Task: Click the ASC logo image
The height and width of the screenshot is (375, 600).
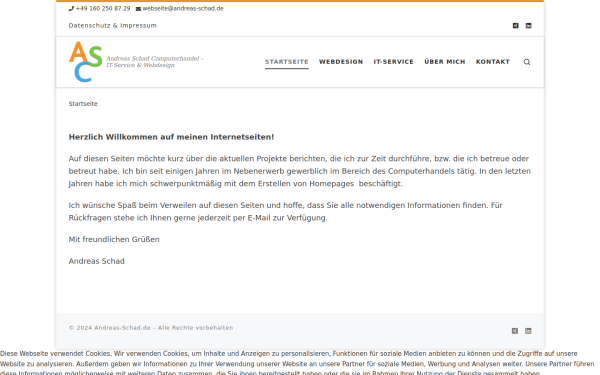Action: click(86, 62)
